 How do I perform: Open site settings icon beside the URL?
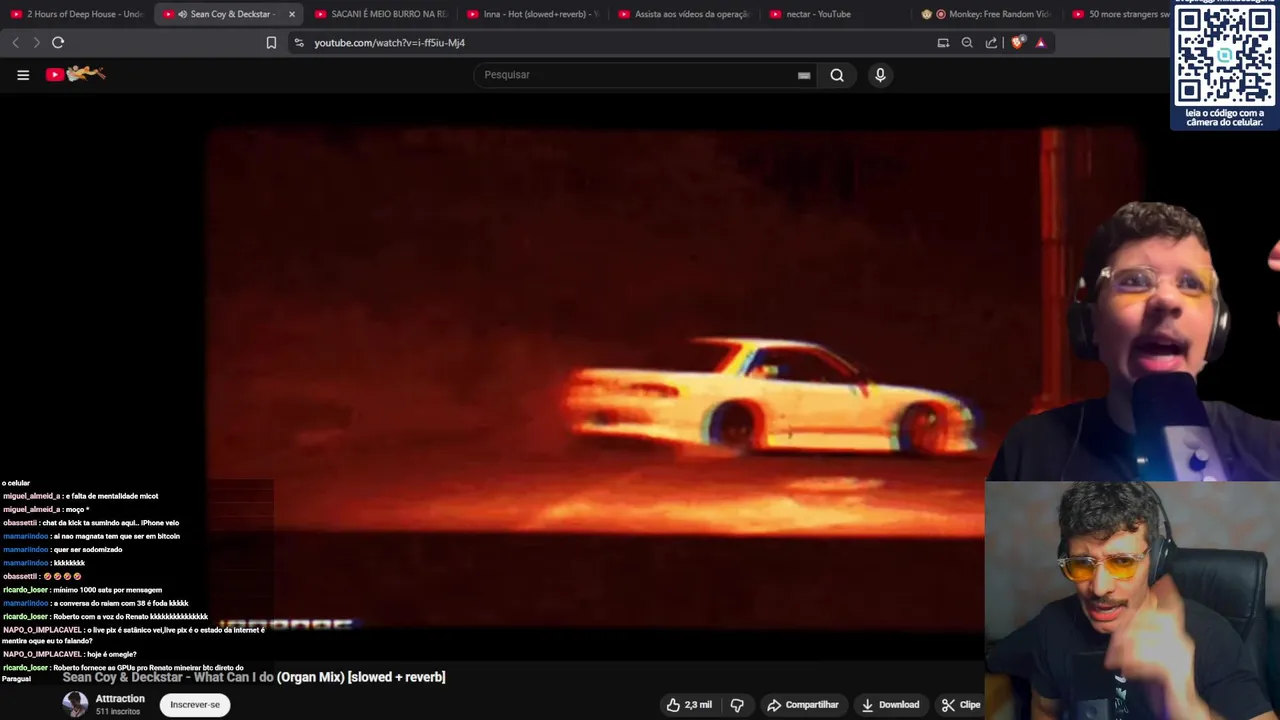point(299,43)
